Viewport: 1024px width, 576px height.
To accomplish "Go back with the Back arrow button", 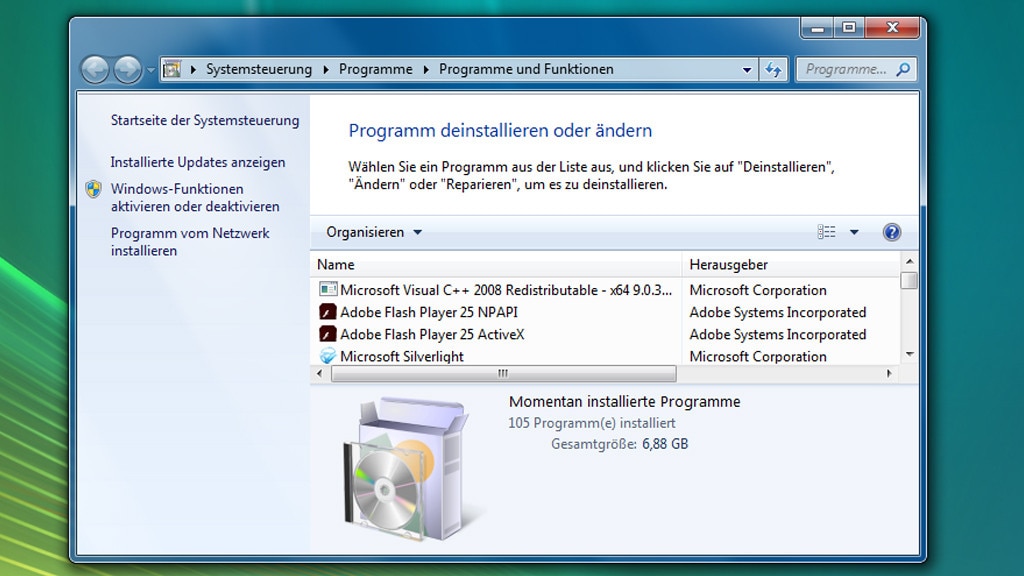I will tap(95, 69).
